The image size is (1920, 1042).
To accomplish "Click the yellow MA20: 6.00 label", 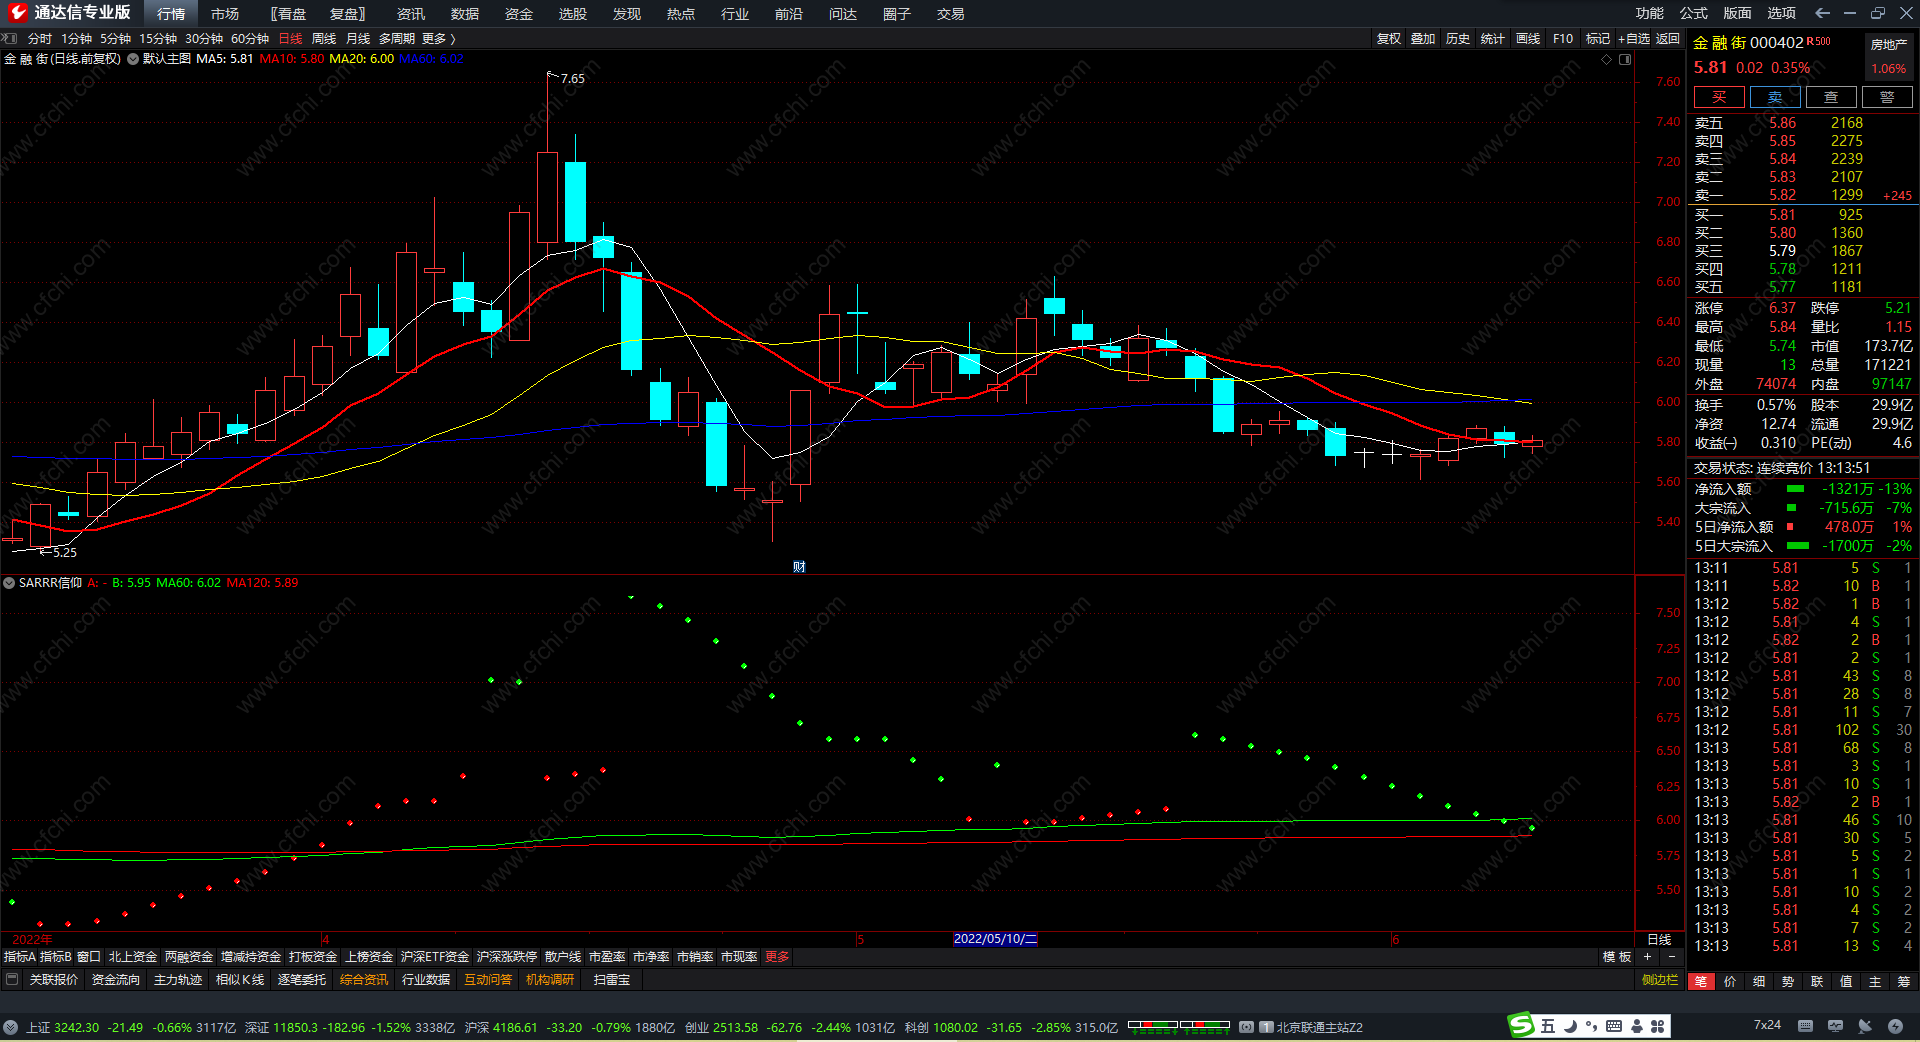I will click(362, 59).
